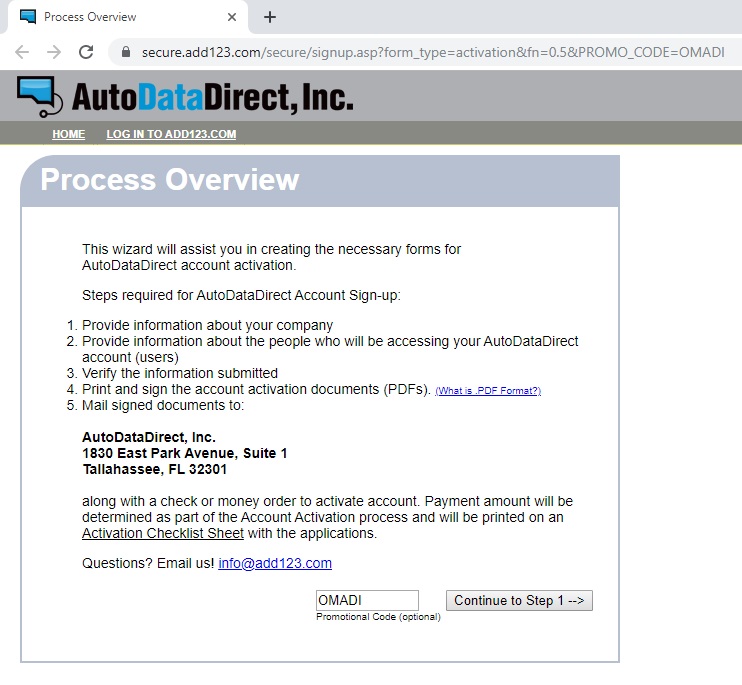Close the Process Overview tab
742x685 pixels.
(x=232, y=18)
